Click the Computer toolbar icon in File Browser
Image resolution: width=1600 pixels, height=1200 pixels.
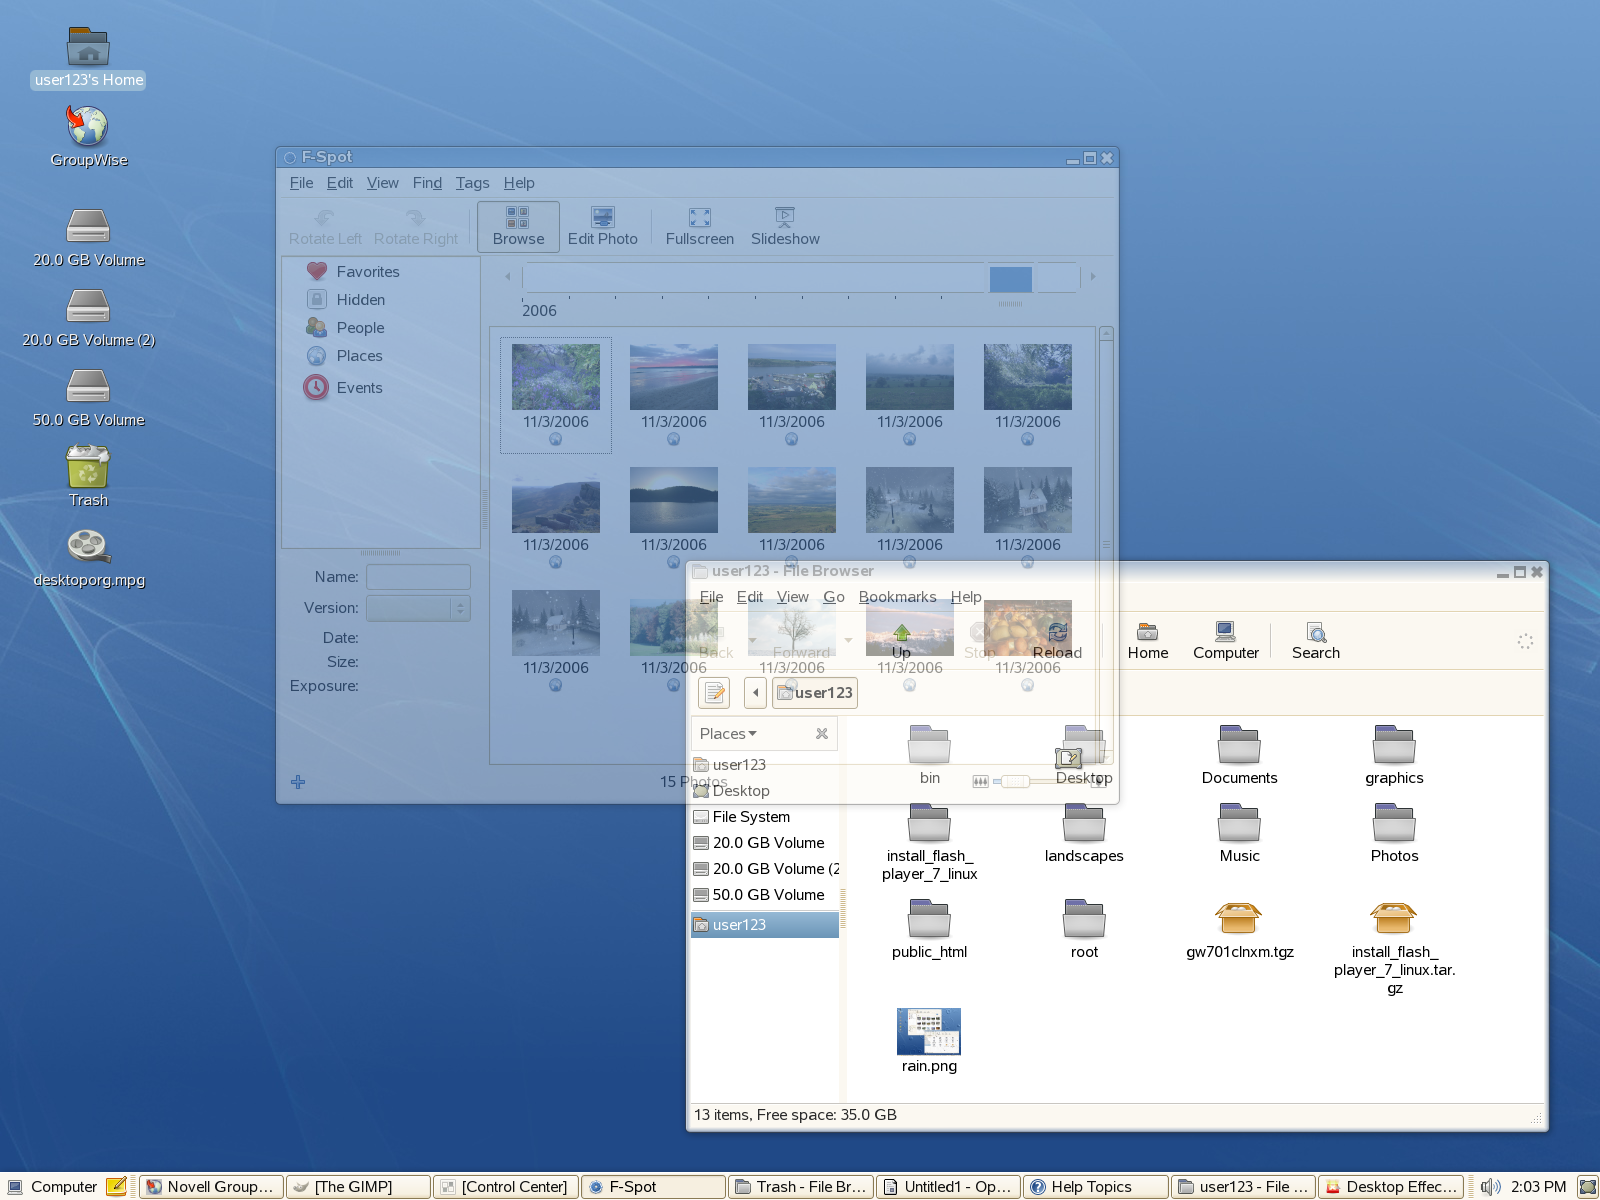coord(1225,640)
